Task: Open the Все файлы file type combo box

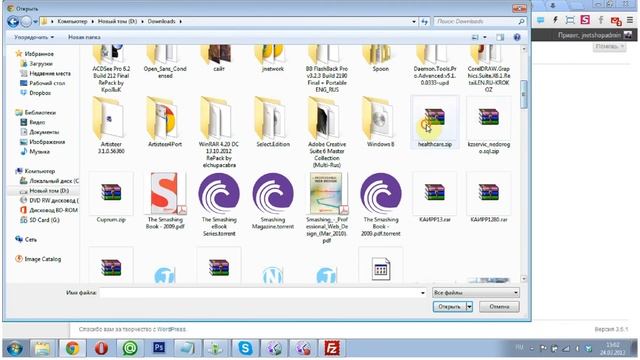Action: tap(476, 293)
